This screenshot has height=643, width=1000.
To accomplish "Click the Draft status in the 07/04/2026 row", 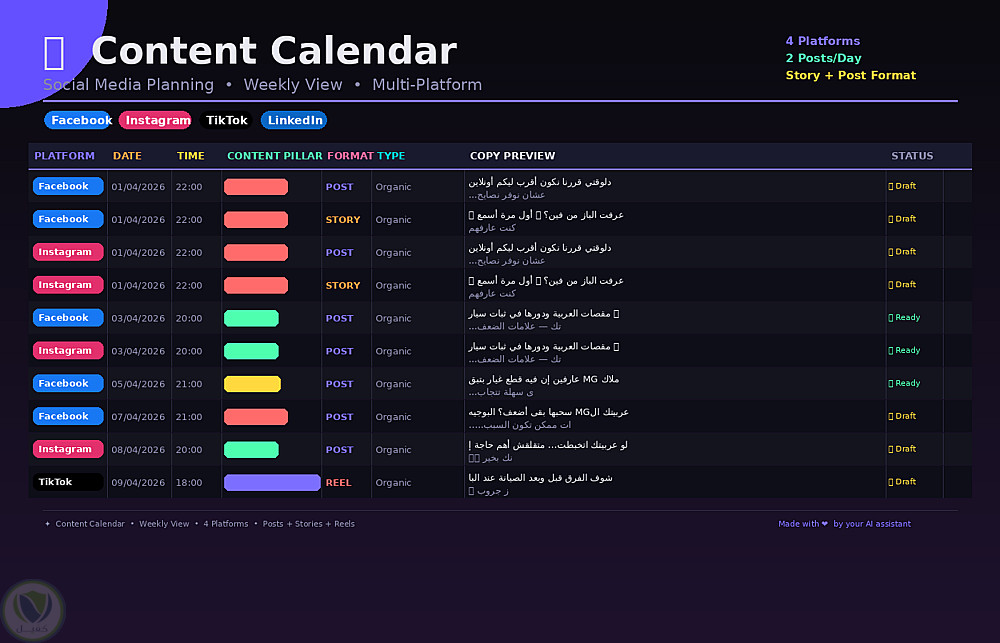I will point(902,416).
